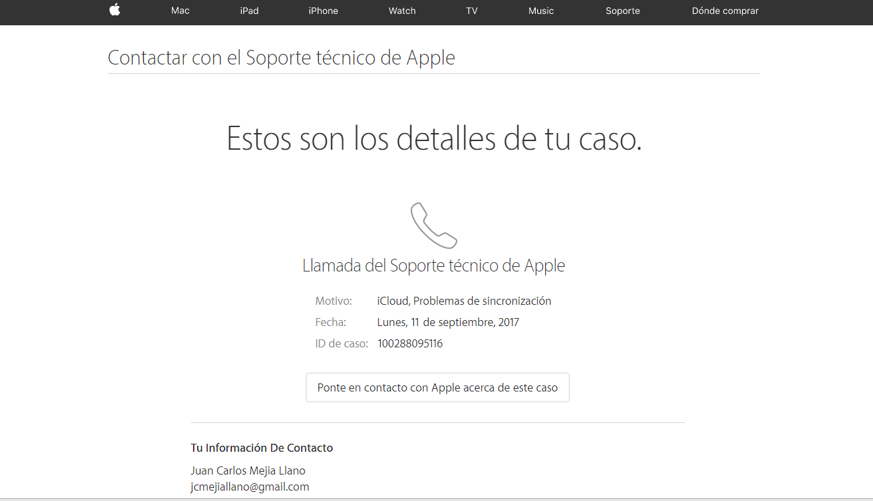Screen dimensions: 873x501
Task: Open the Watch menu item
Action: click(x=402, y=11)
